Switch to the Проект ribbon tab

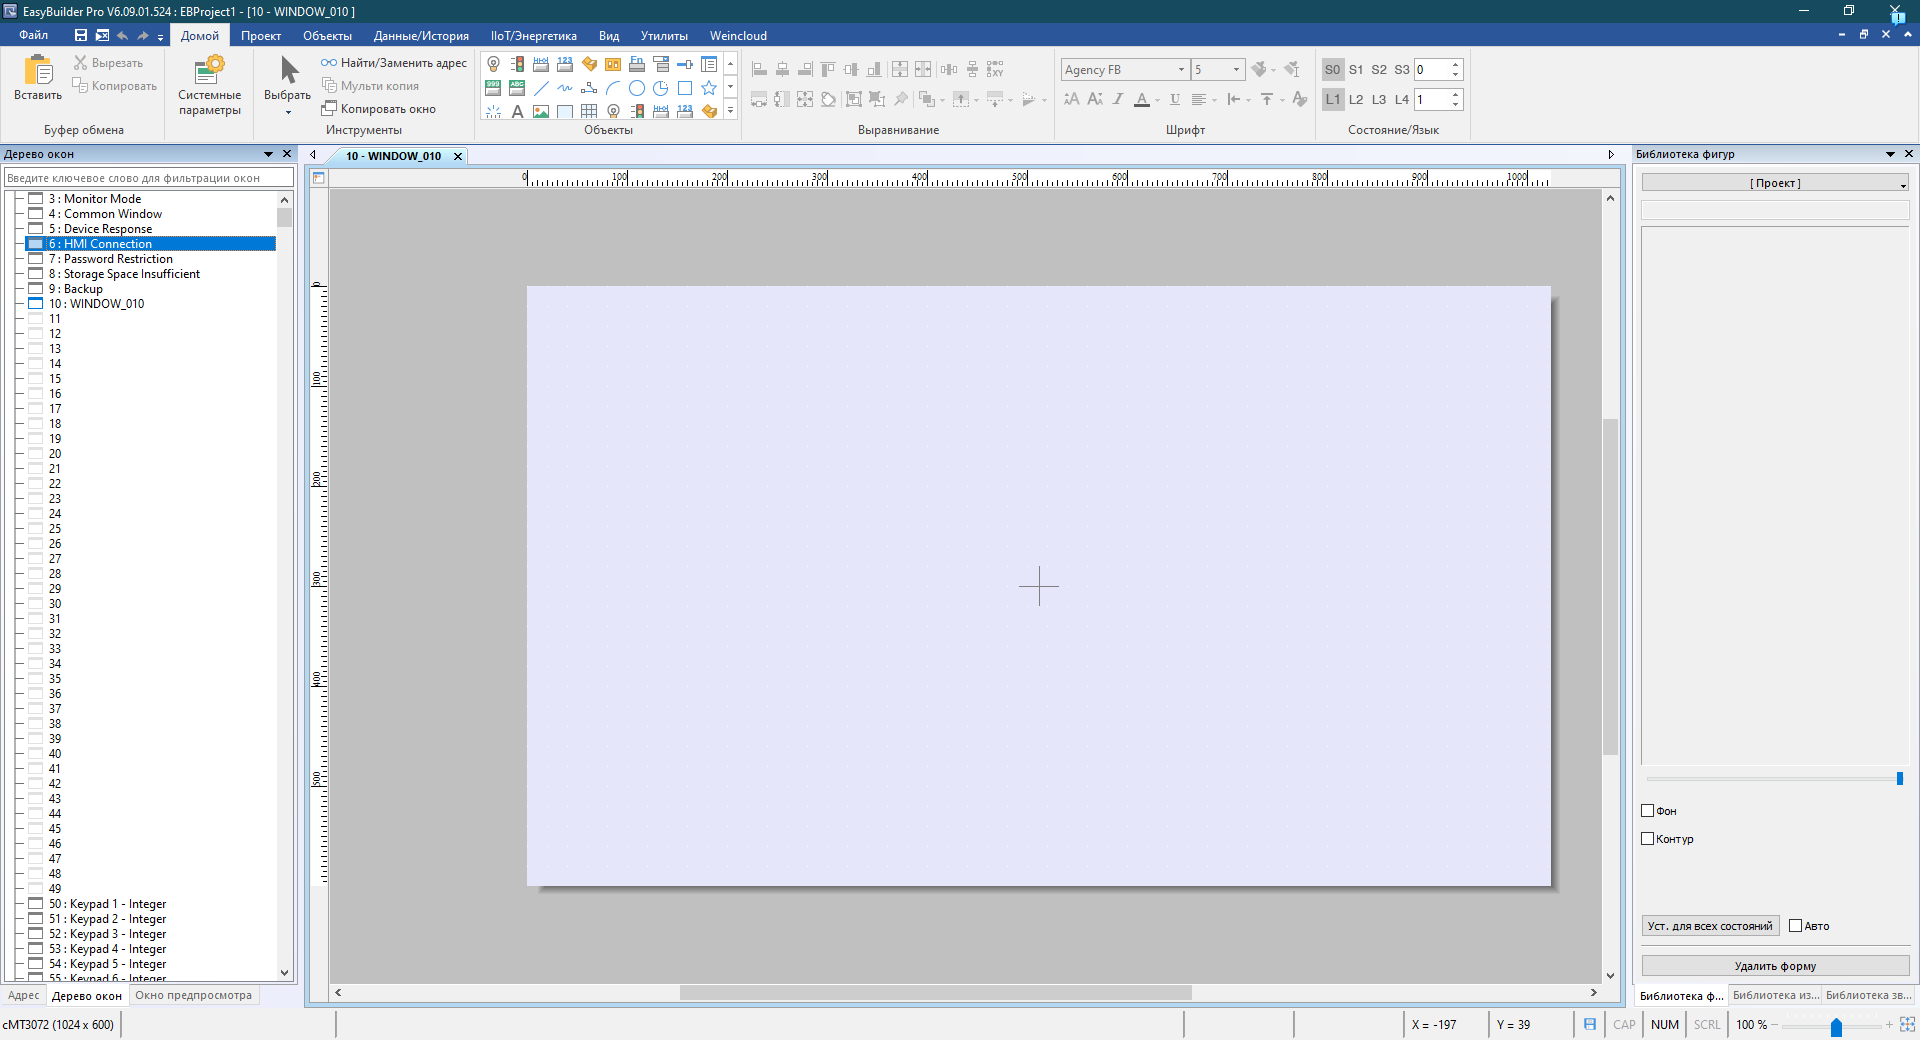click(261, 36)
